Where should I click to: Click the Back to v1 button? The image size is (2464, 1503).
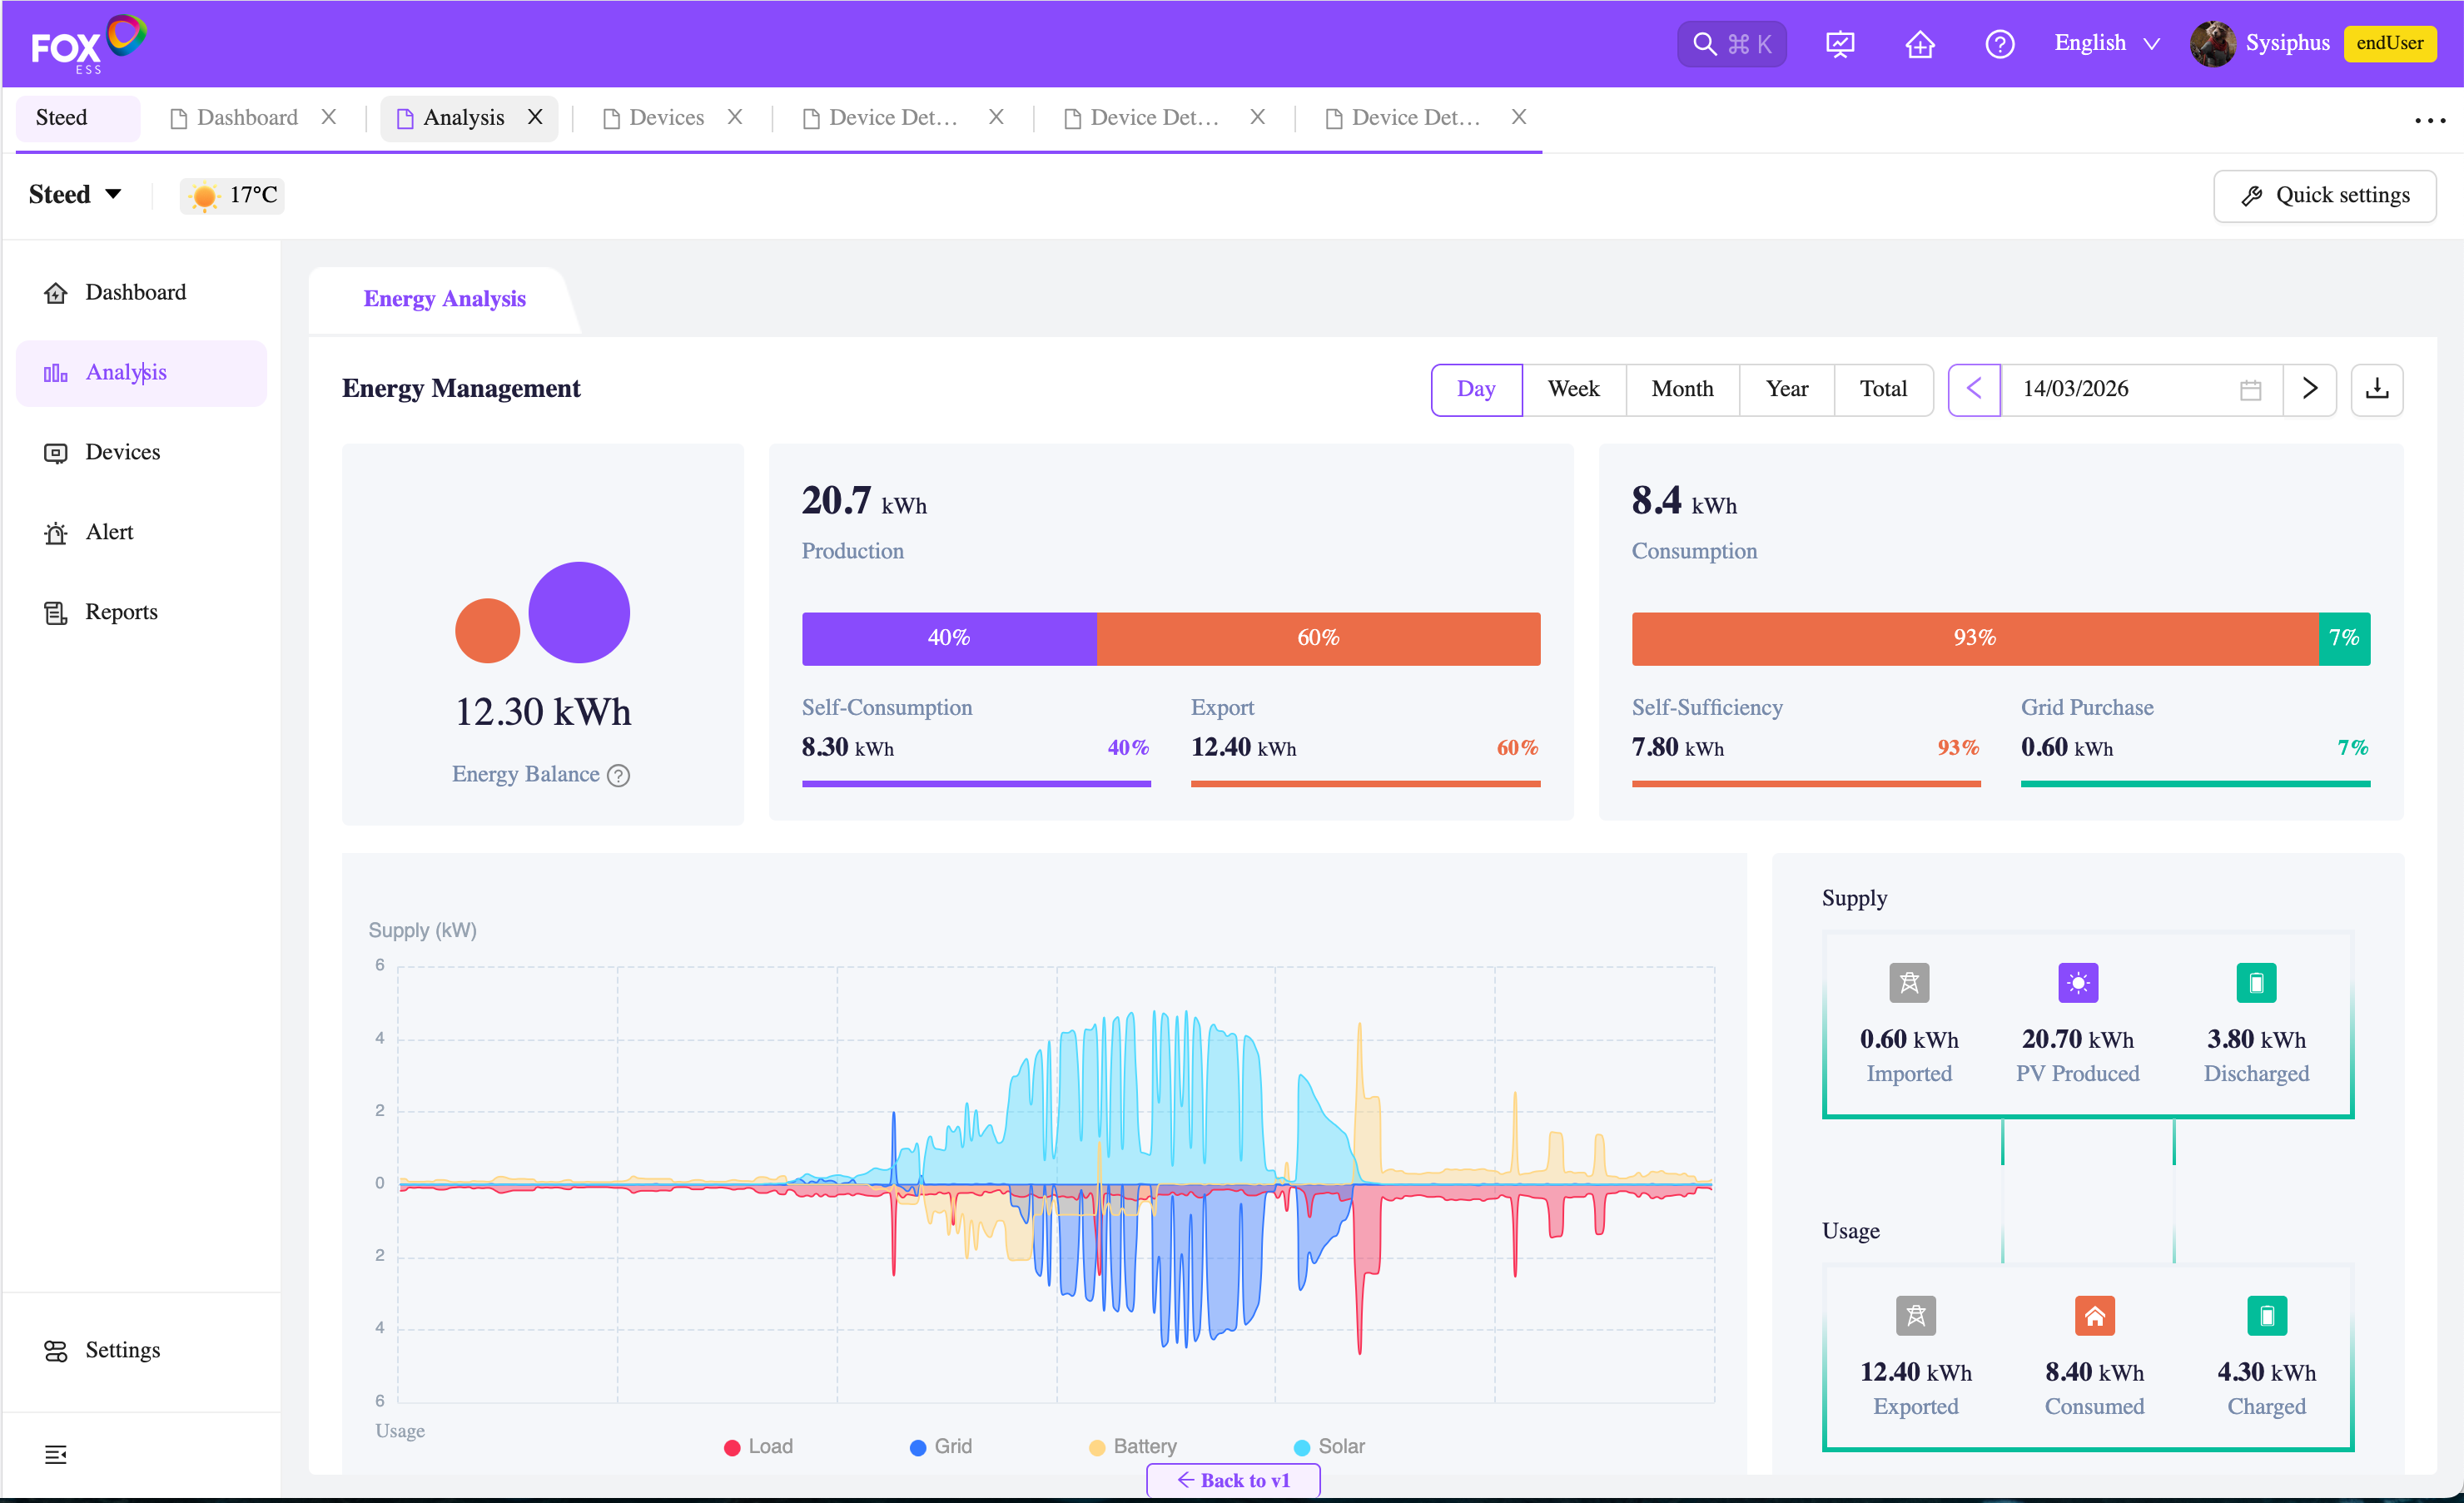(1233, 1480)
